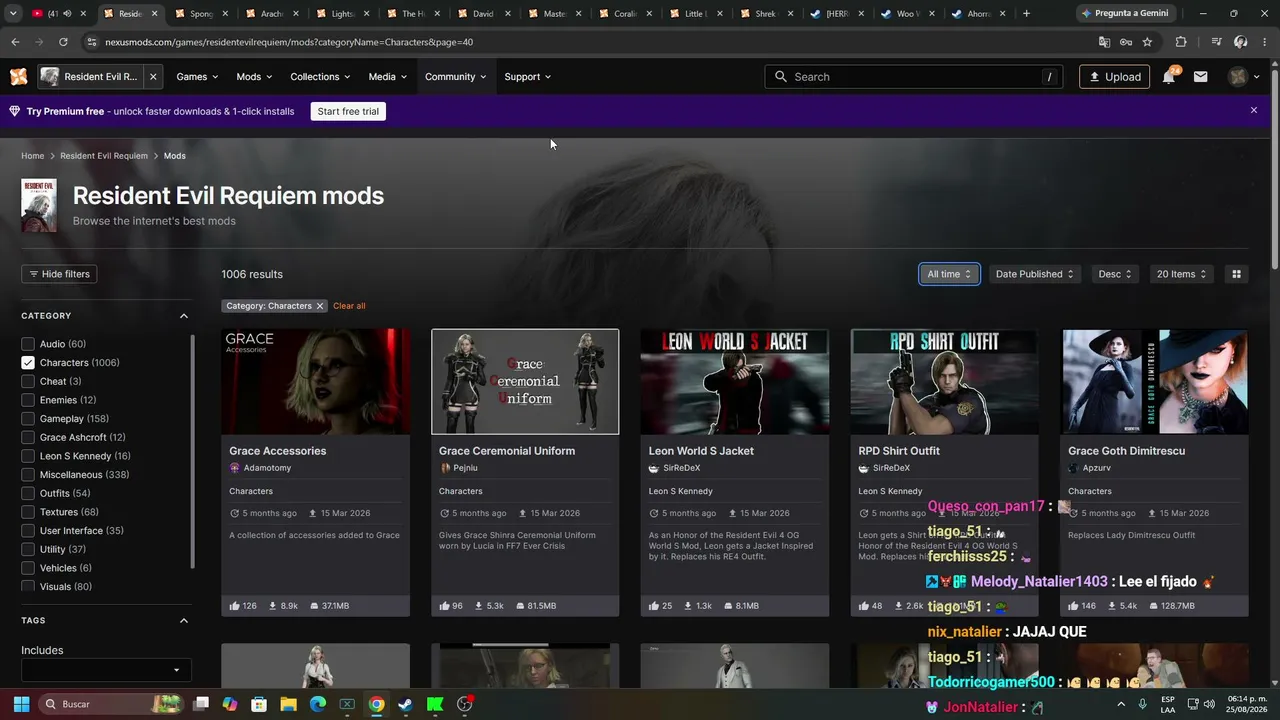The height and width of the screenshot is (720, 1280).
Task: Click the Nexus Mods search field
Action: (x=914, y=77)
